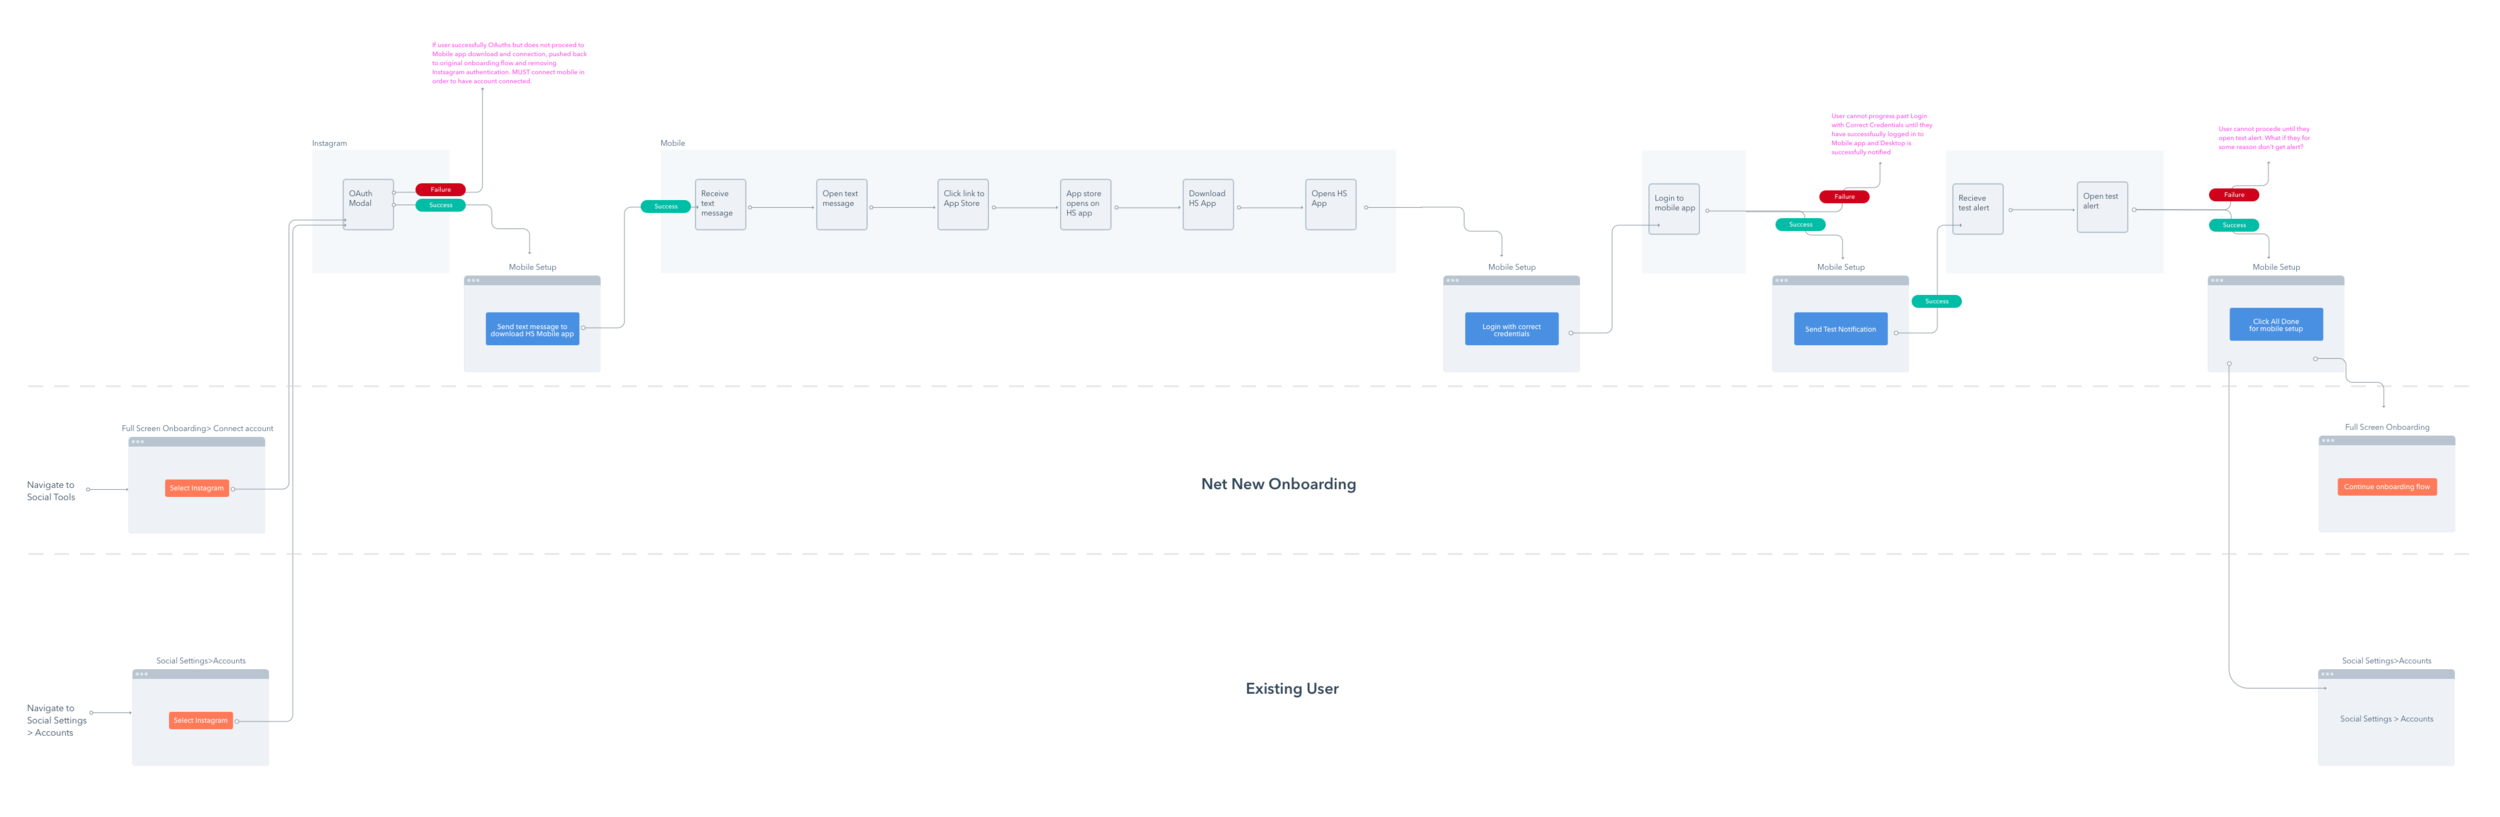2500x817 pixels.
Task: Select the Net New Onboarding heading
Action: [x=1278, y=484]
